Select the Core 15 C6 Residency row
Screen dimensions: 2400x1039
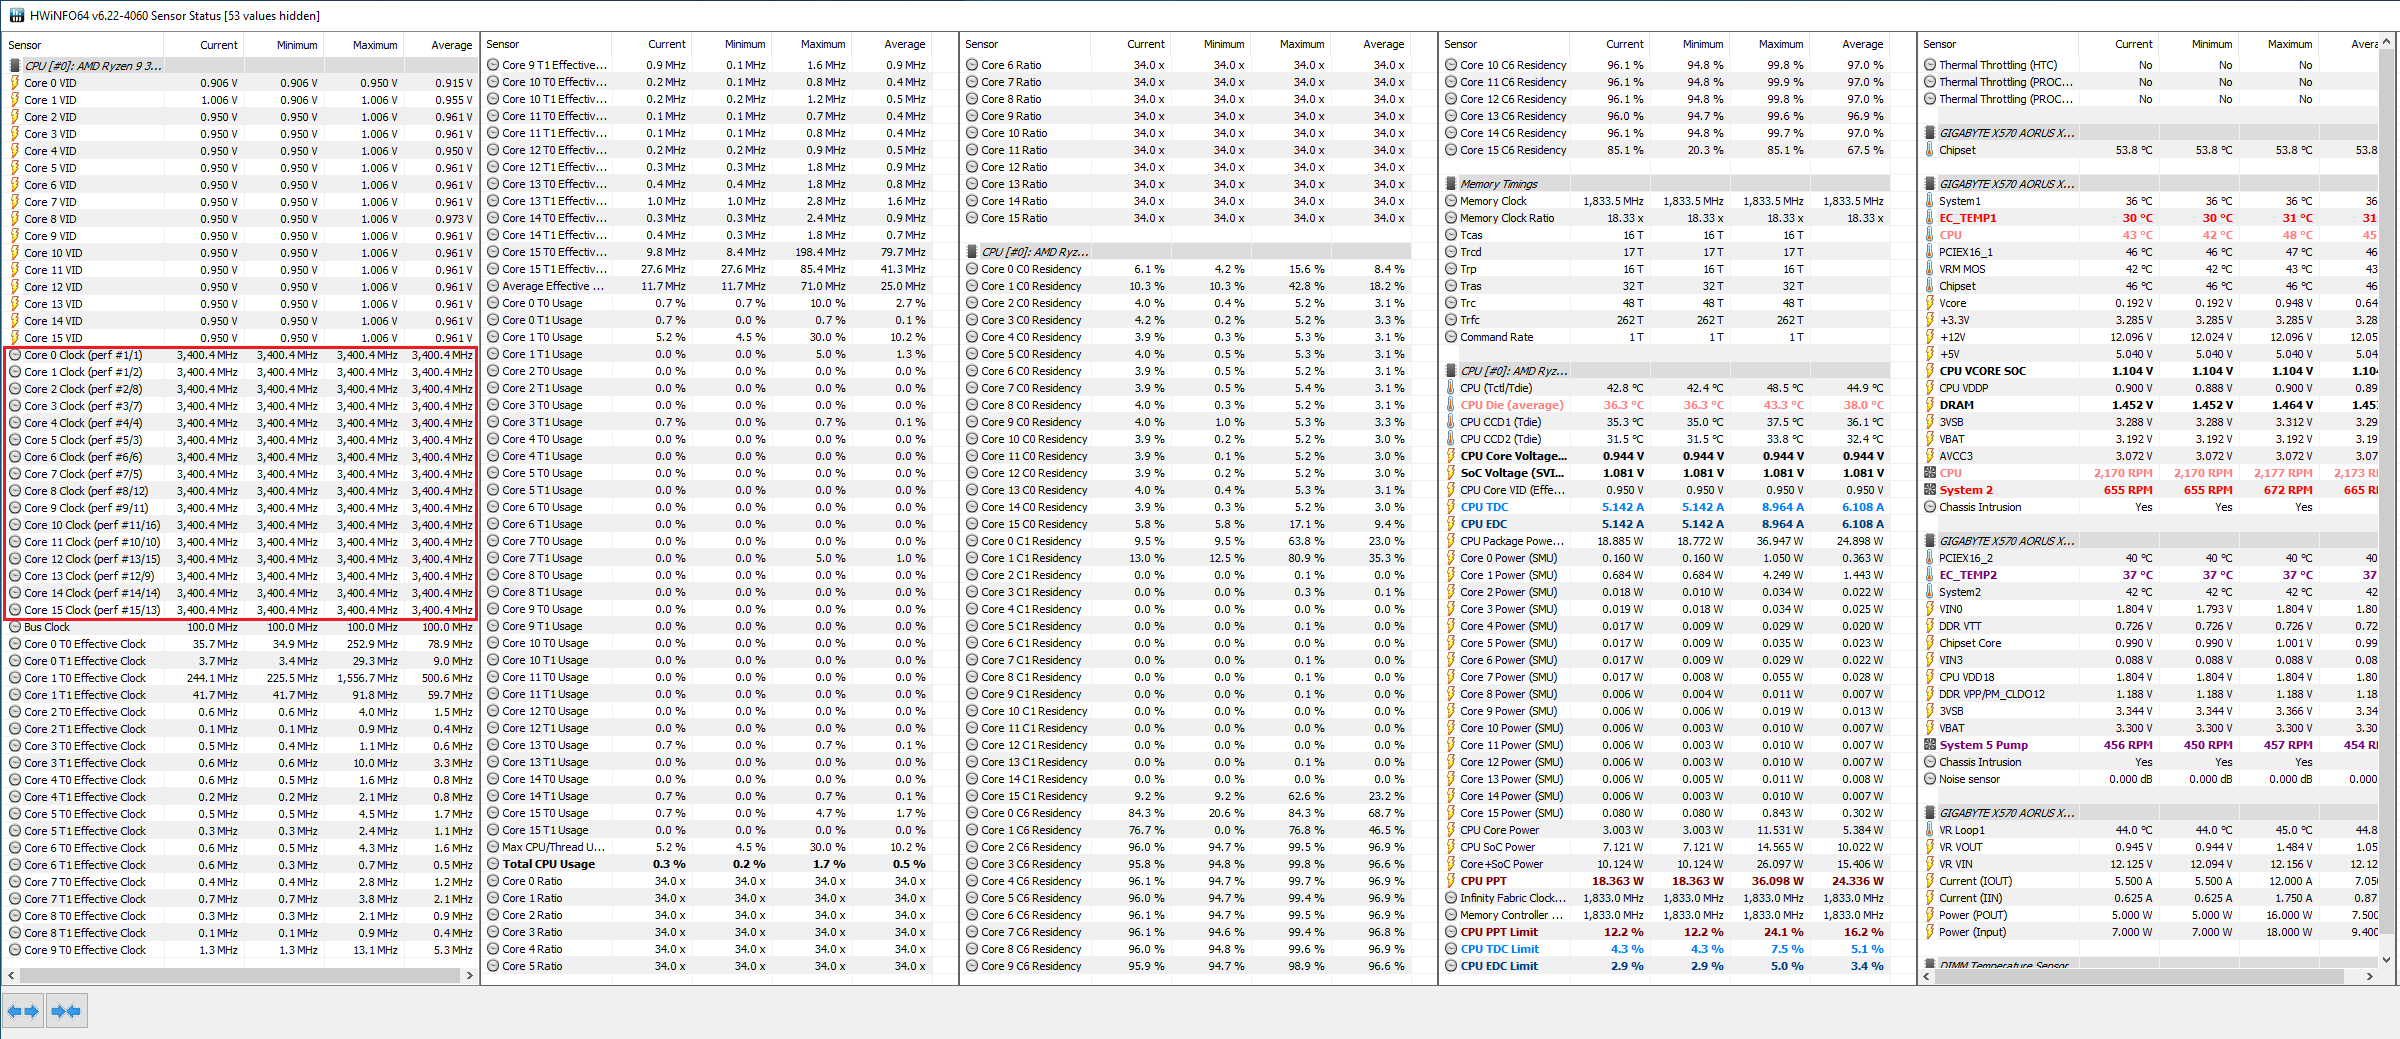click(1666, 150)
